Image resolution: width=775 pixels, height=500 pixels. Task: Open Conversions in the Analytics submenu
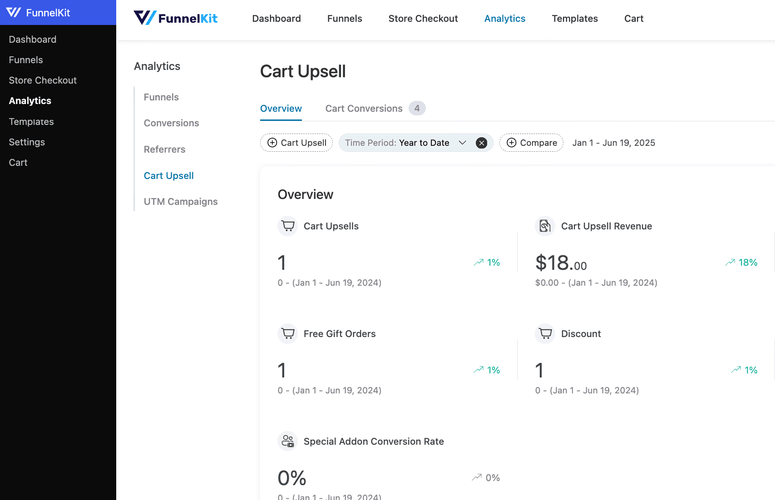point(171,123)
